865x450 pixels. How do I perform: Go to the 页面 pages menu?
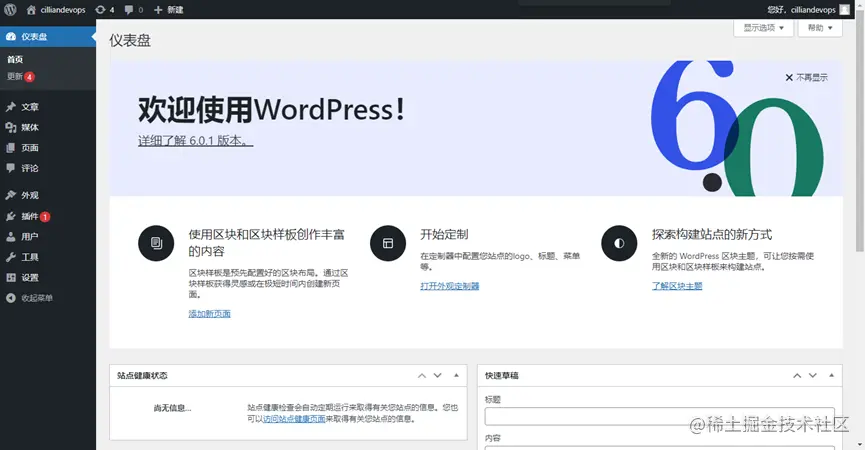click(30, 148)
